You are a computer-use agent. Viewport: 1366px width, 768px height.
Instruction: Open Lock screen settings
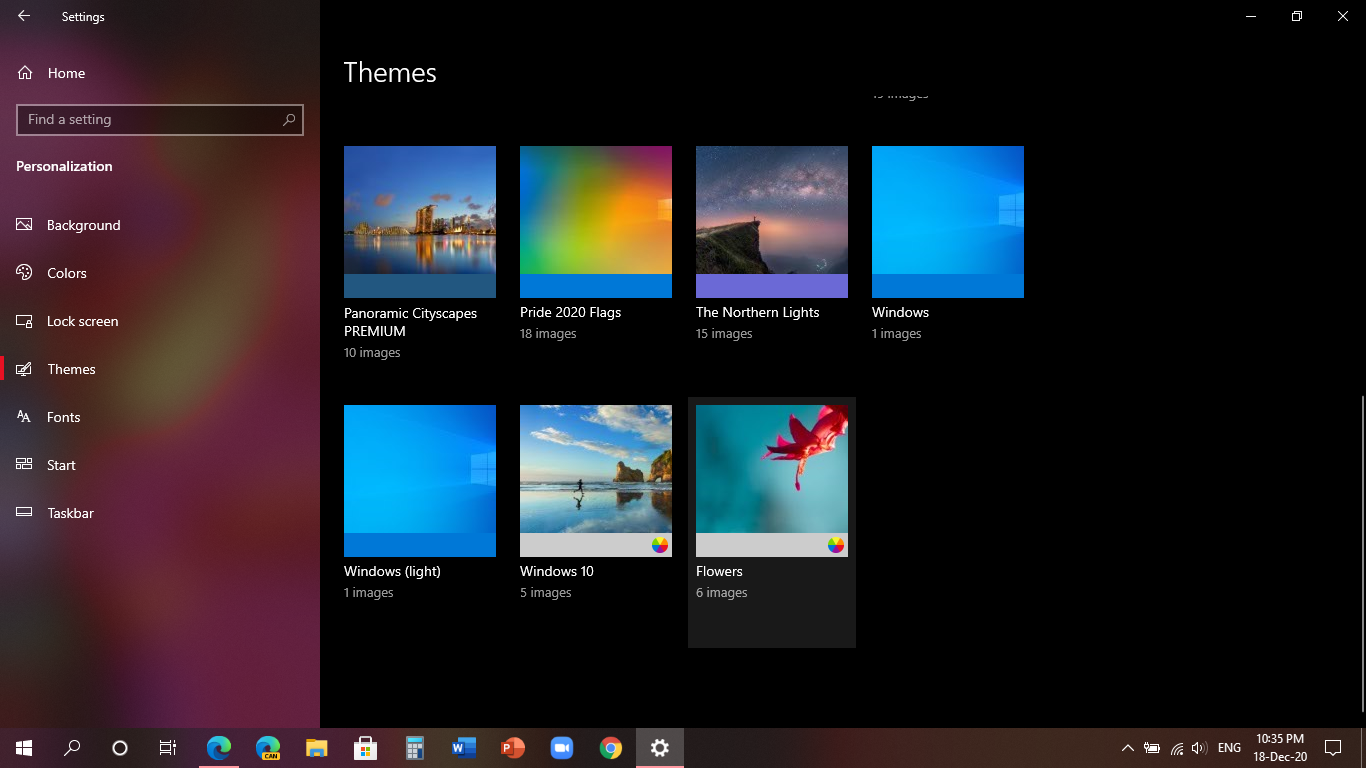(160, 321)
